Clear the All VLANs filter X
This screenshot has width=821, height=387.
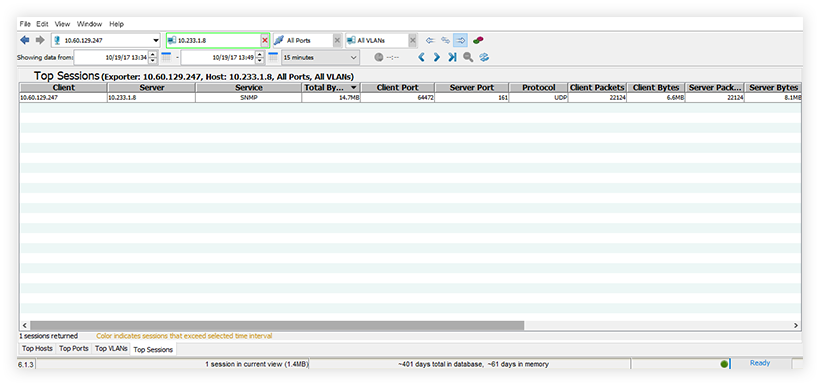click(x=413, y=40)
